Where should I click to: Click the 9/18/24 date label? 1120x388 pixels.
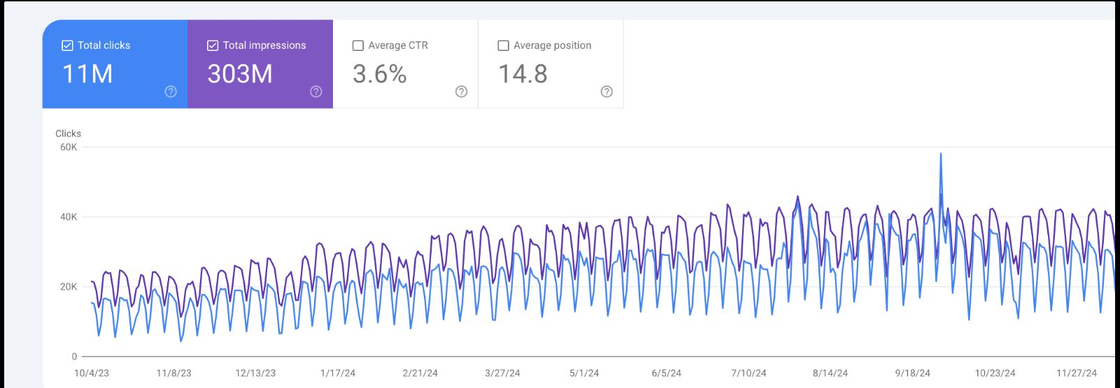(913, 373)
